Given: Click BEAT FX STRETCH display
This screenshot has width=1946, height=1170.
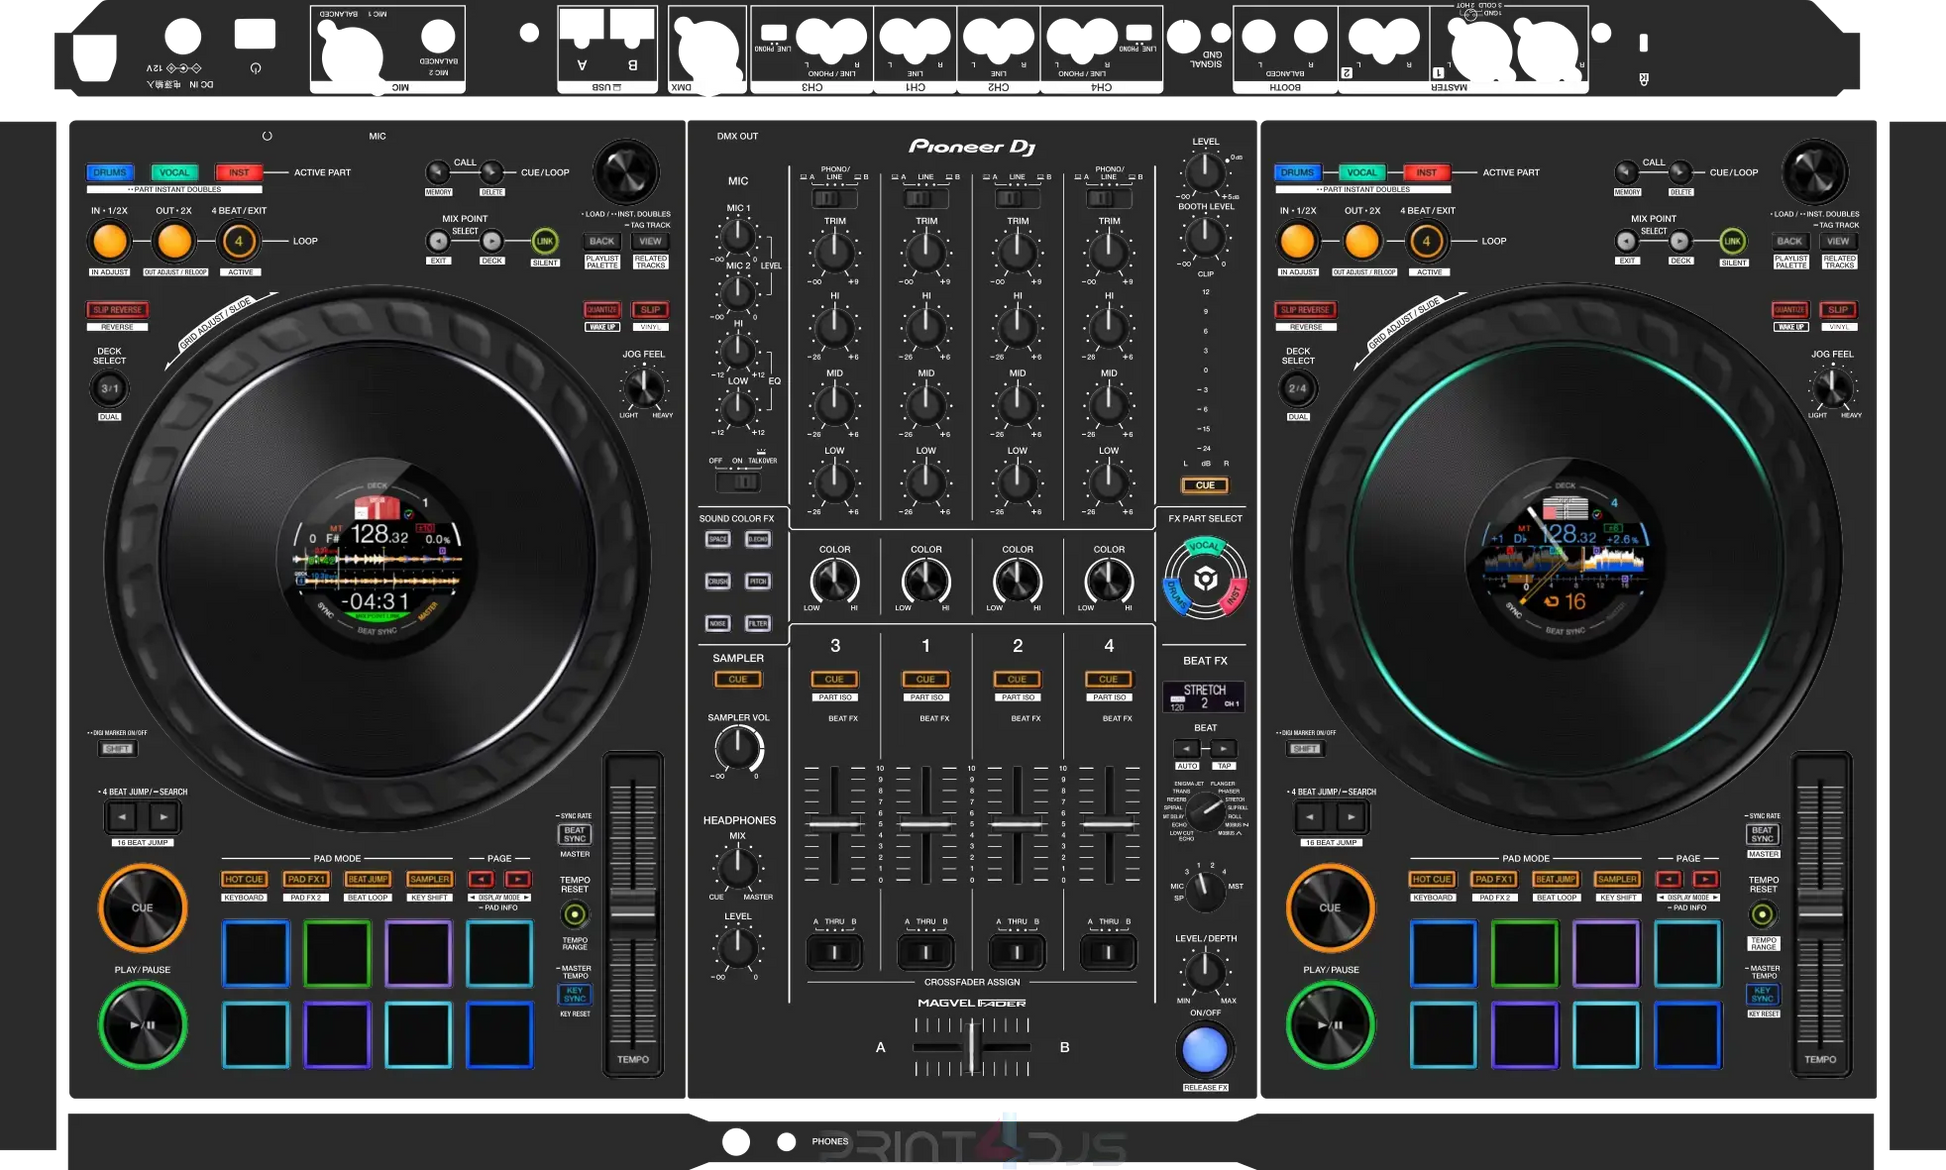Looking at the screenshot, I should pyautogui.click(x=1204, y=696).
